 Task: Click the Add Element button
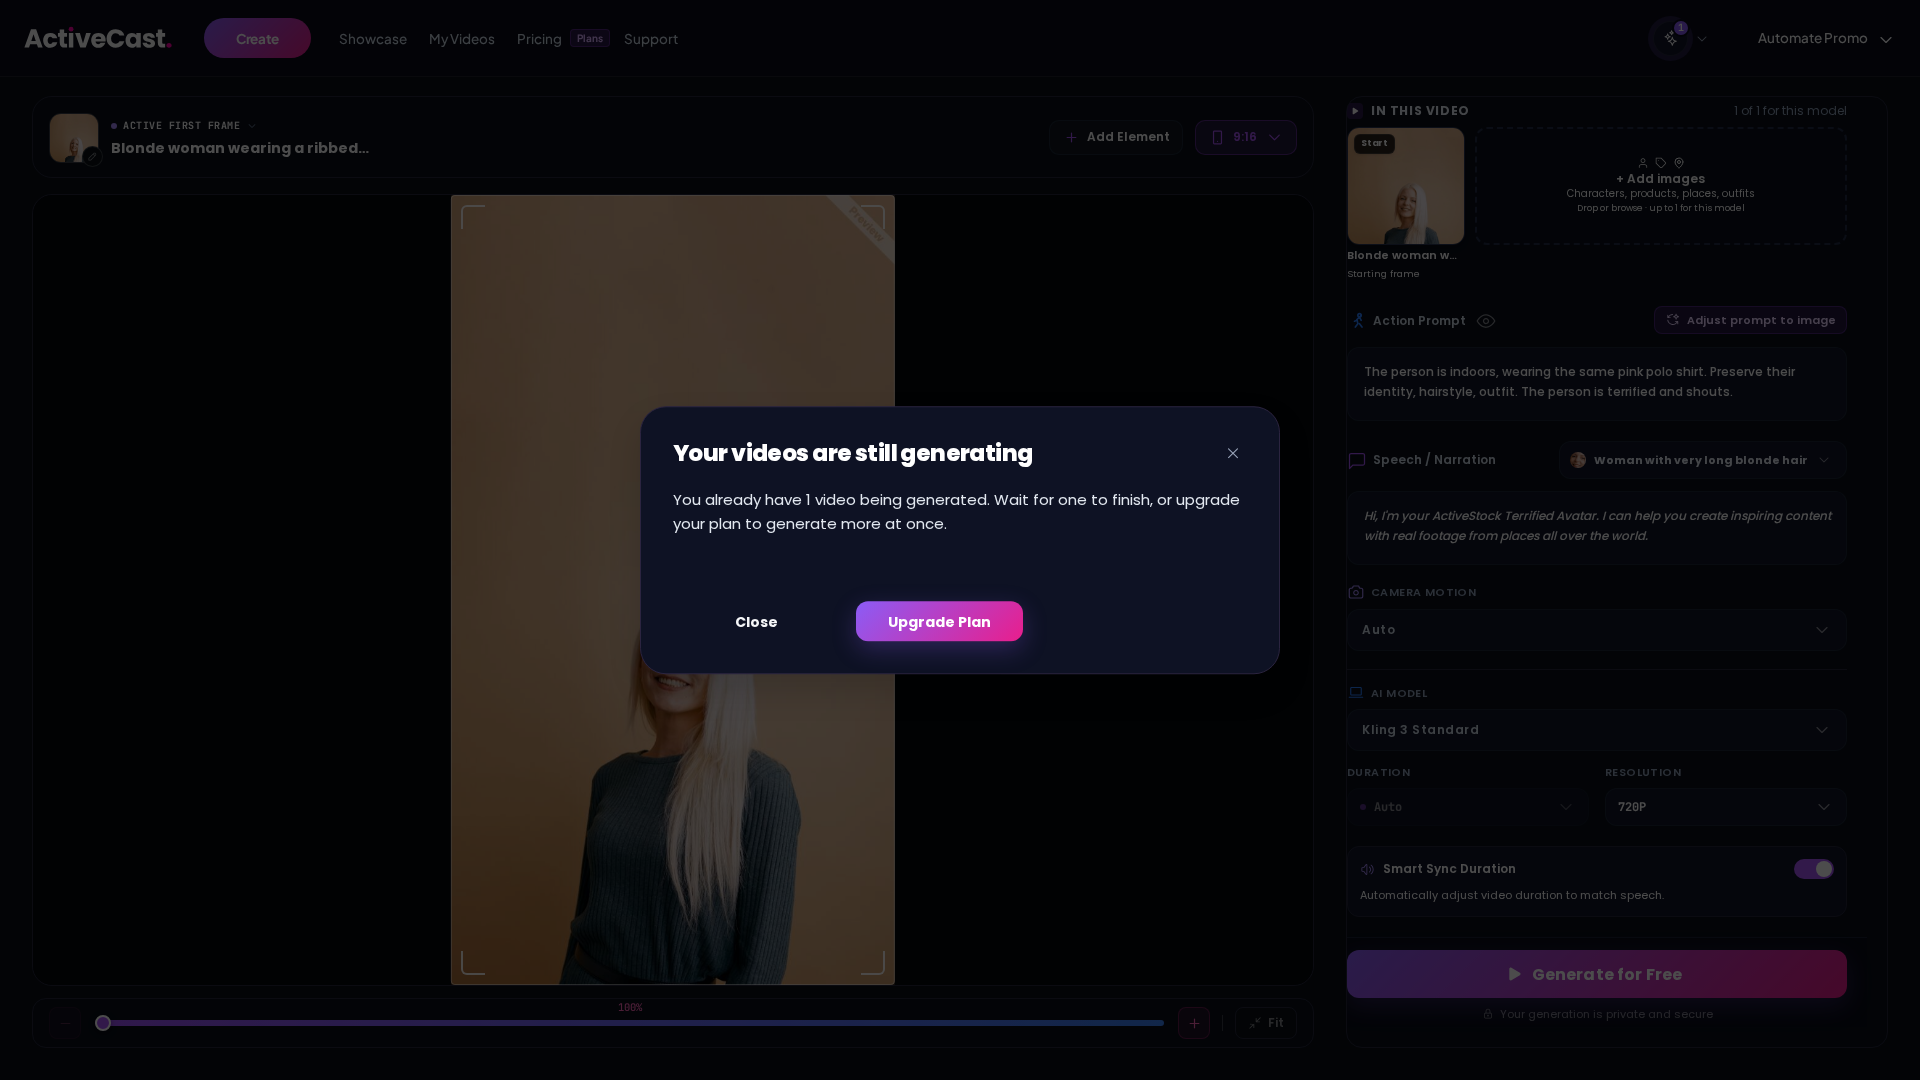coord(1116,137)
